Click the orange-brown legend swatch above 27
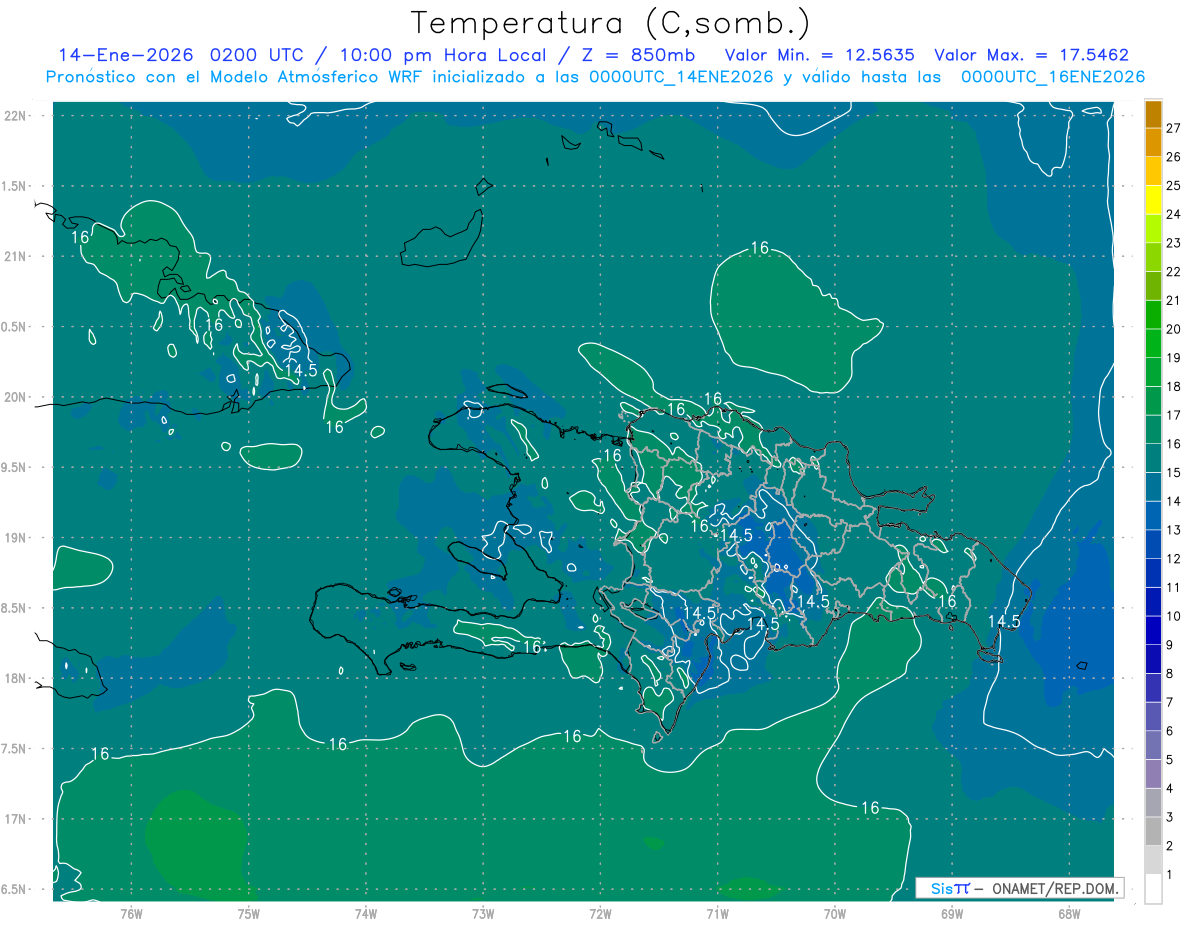Image resolution: width=1200 pixels, height=927 pixels. pos(1153,114)
